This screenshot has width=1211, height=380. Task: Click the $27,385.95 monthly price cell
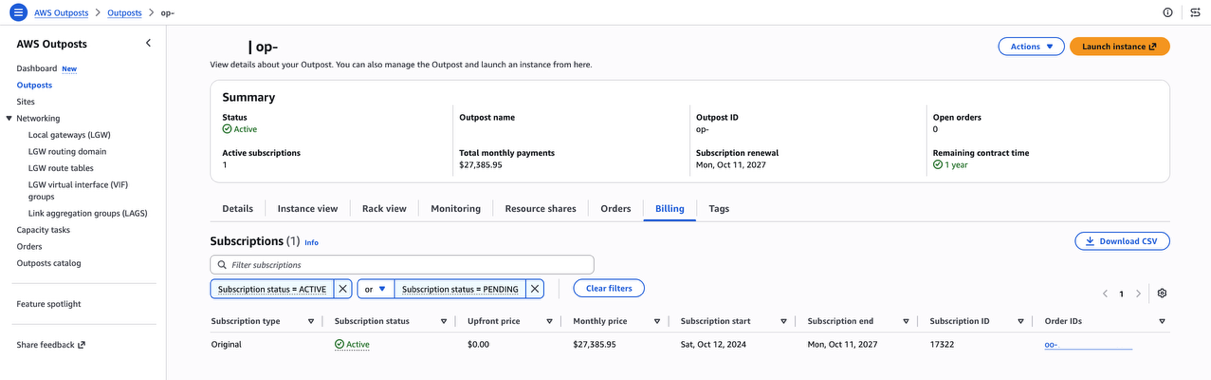coord(594,345)
